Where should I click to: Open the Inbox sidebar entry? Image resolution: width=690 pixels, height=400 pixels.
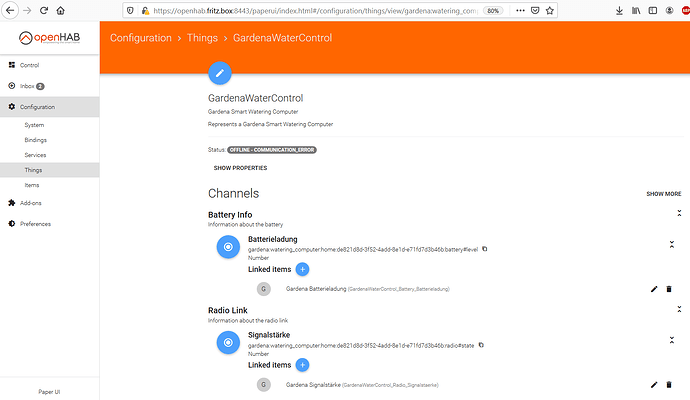[x=49, y=86]
